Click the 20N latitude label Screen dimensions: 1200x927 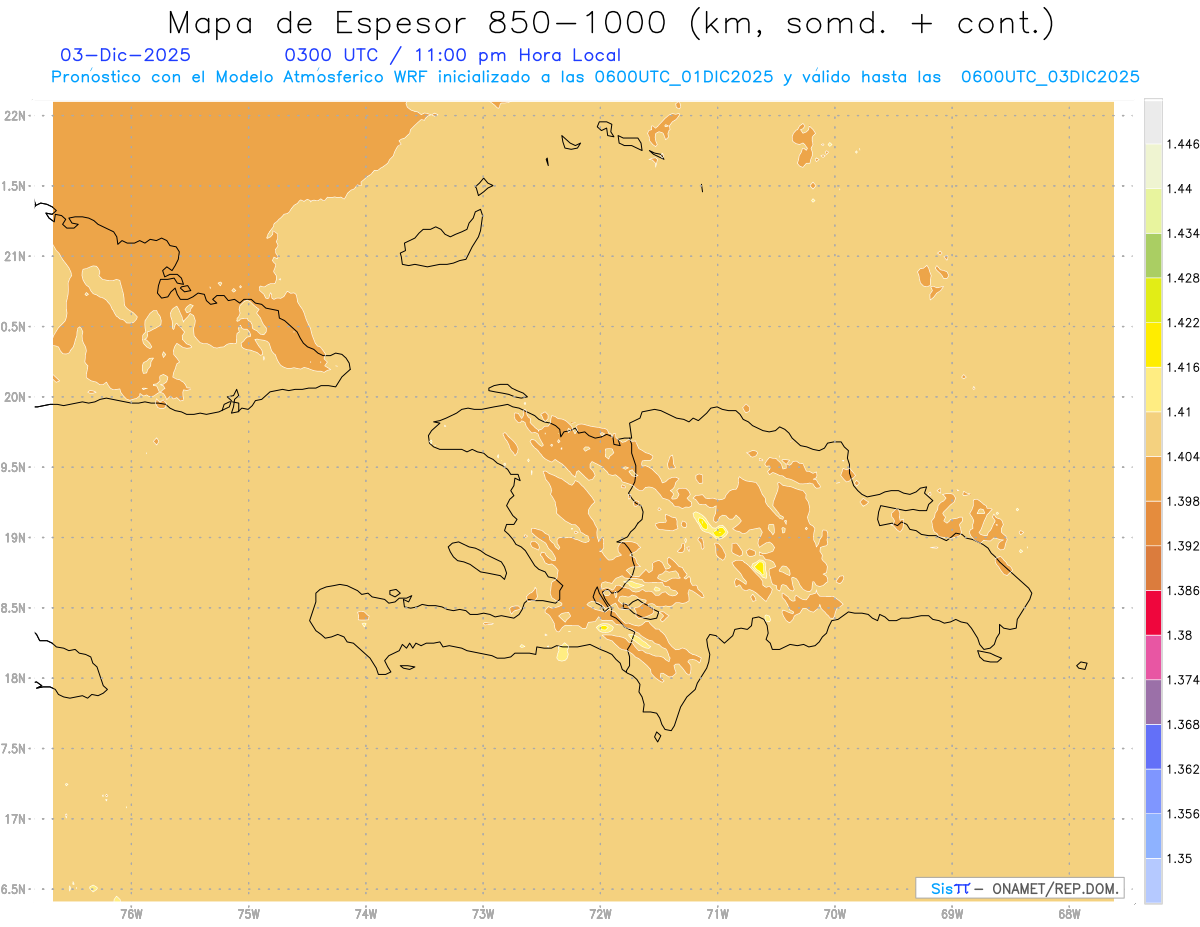[16, 397]
